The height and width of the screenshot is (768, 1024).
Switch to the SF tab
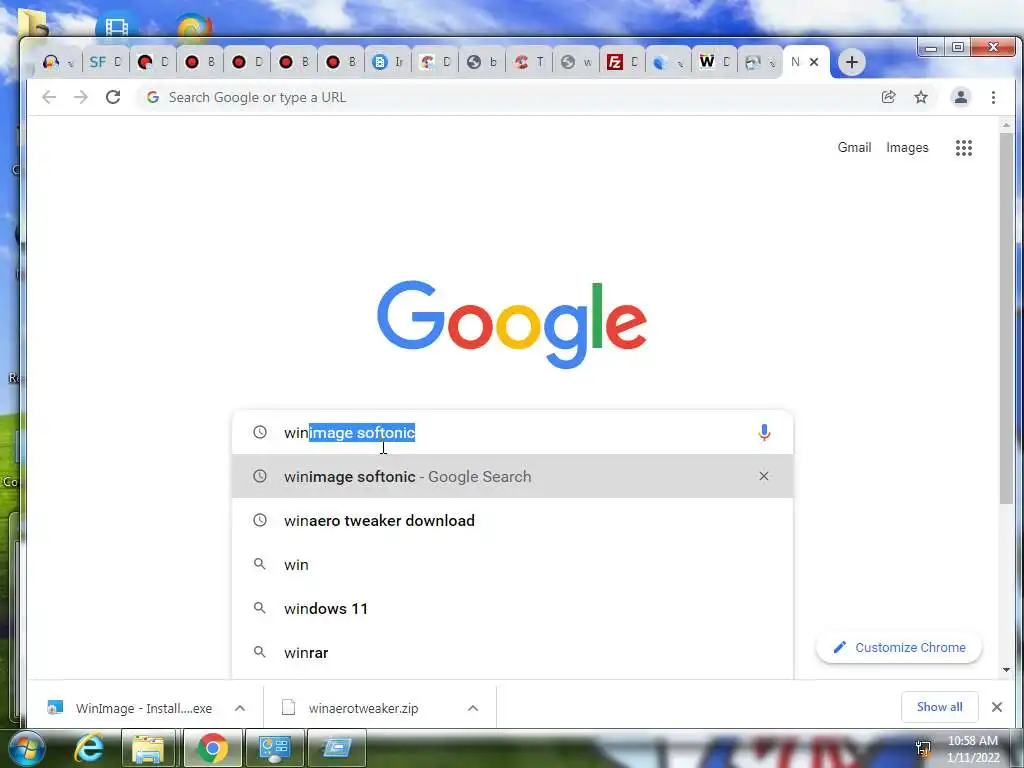pyautogui.click(x=106, y=62)
